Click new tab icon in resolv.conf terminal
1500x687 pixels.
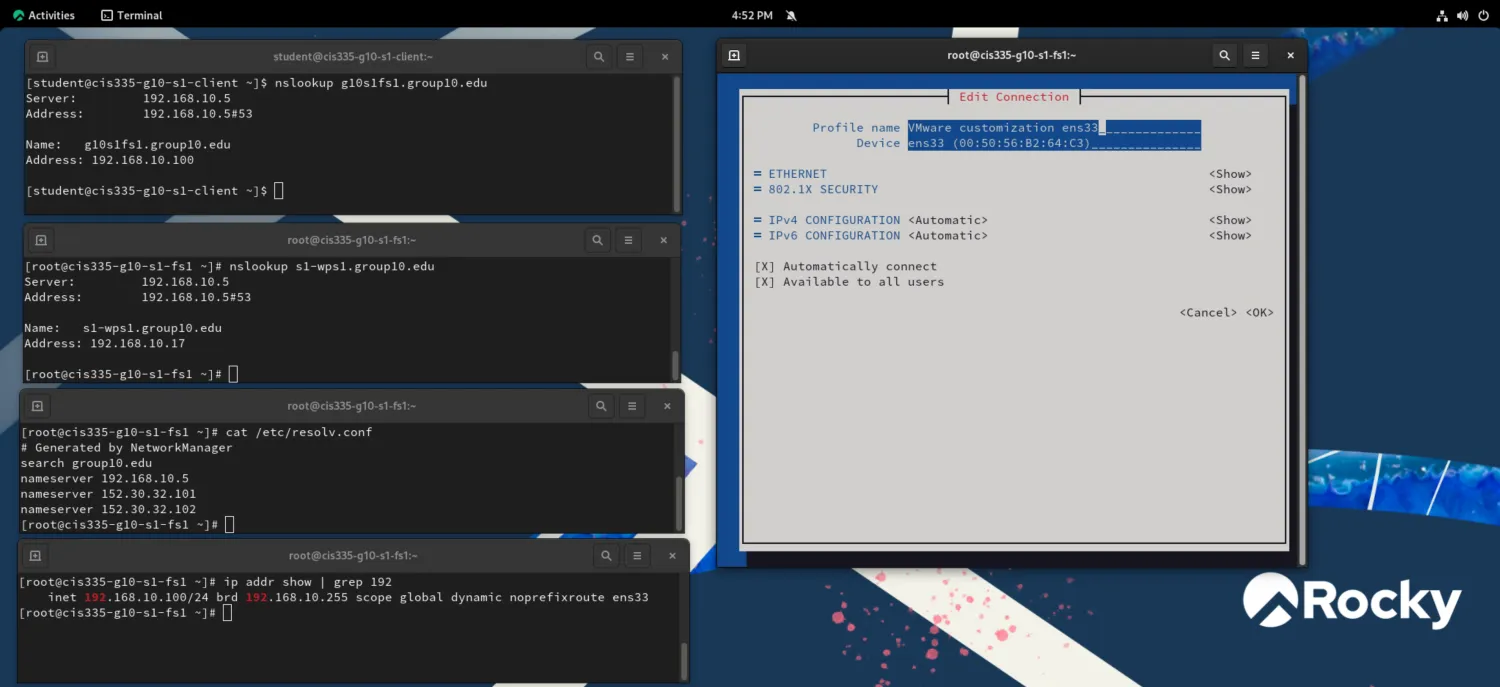point(37,406)
